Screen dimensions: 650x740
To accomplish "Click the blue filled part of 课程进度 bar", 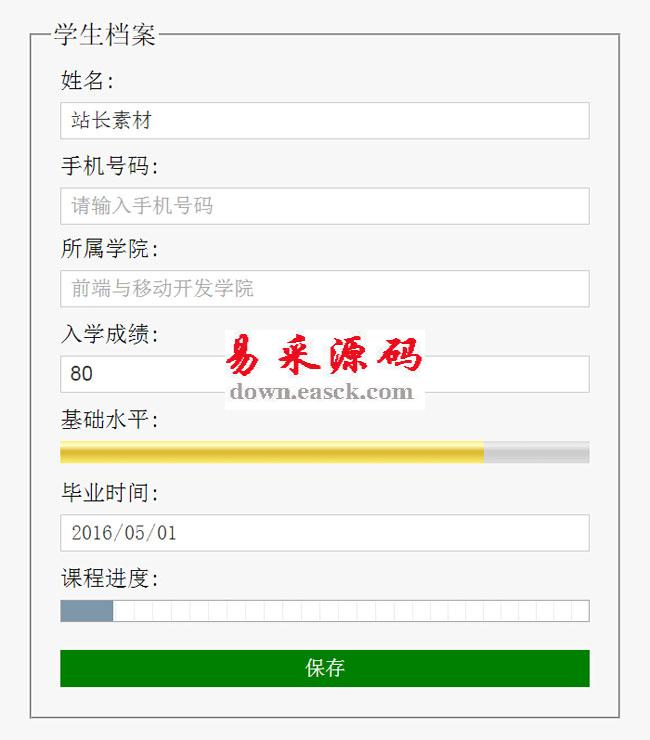I will pos(86,611).
